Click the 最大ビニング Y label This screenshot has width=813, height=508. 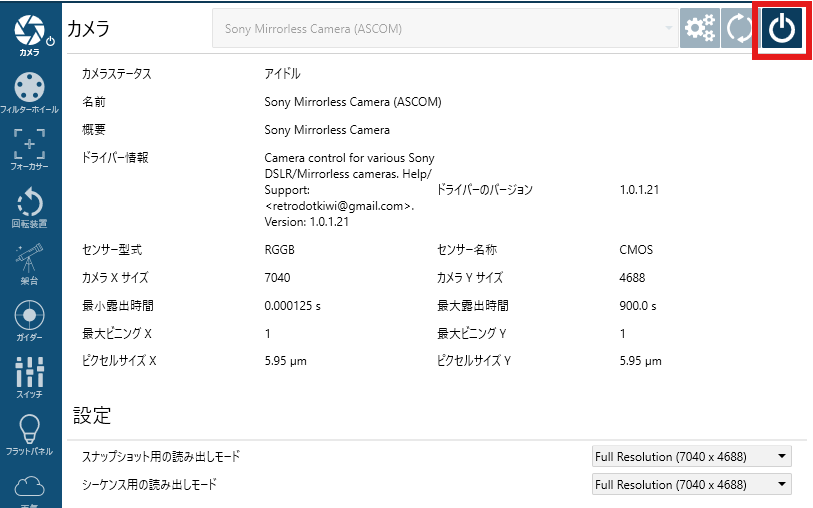point(472,333)
